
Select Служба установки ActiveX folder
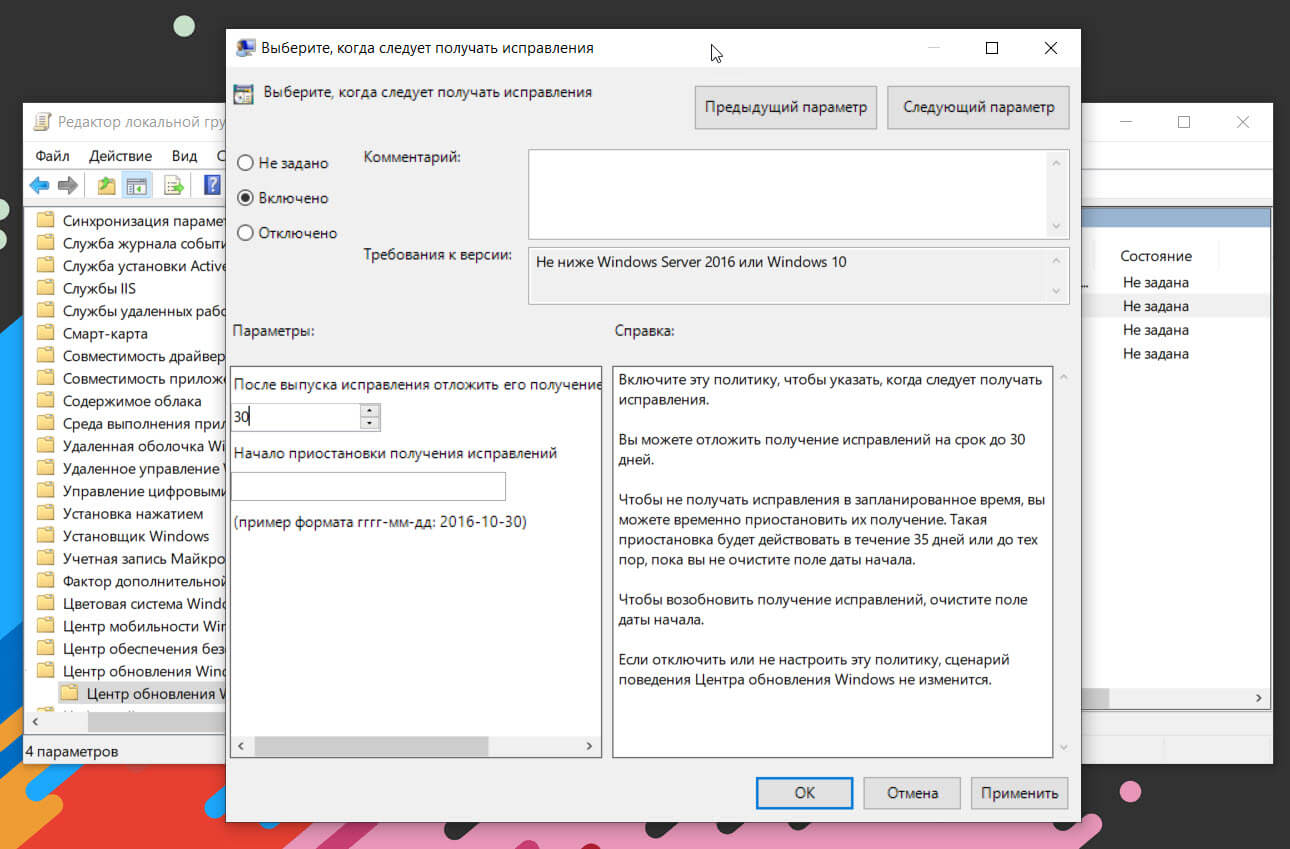pyautogui.click(x=130, y=266)
